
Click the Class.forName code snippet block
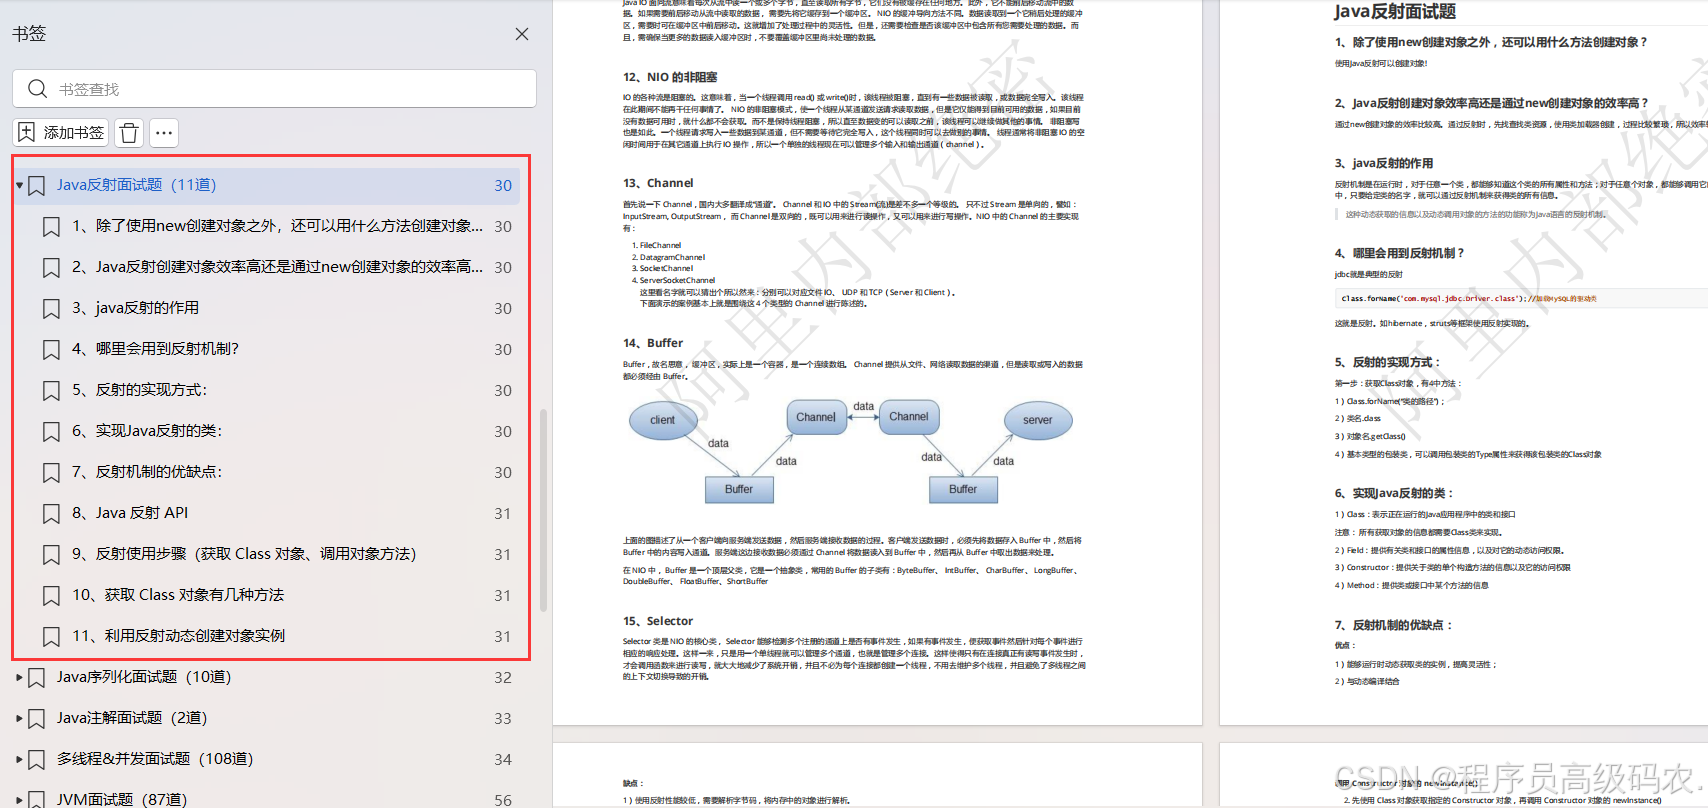1521,298
